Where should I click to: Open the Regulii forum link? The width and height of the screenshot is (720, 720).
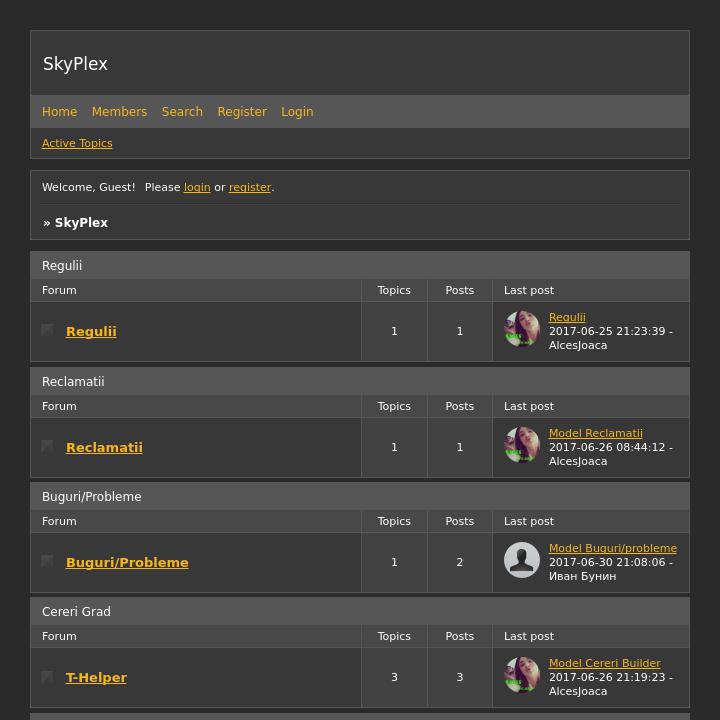[x=91, y=331]
